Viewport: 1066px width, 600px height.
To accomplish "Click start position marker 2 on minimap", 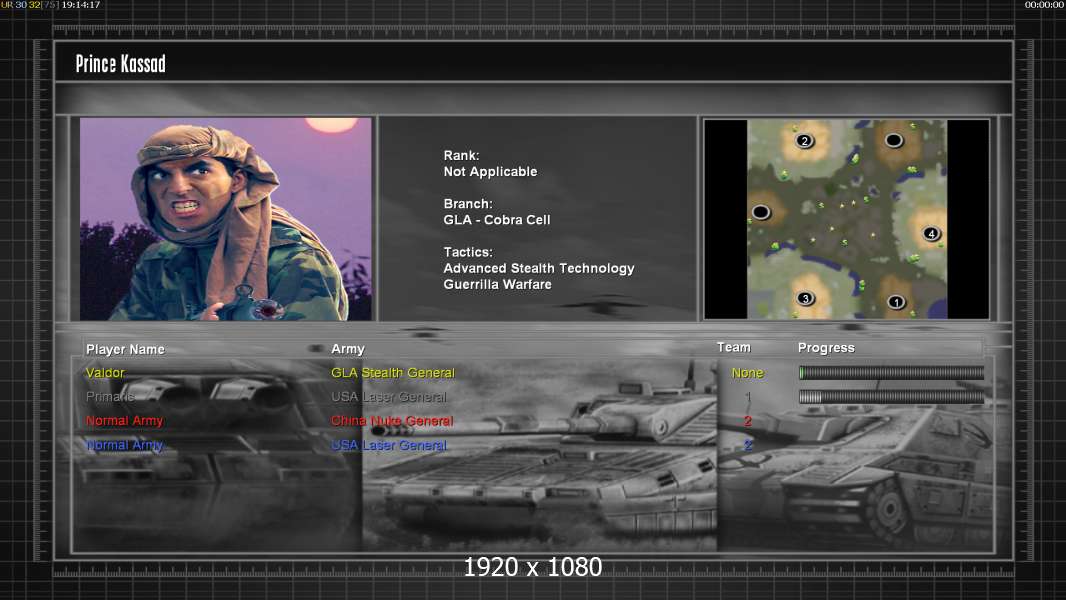I will 804,141.
